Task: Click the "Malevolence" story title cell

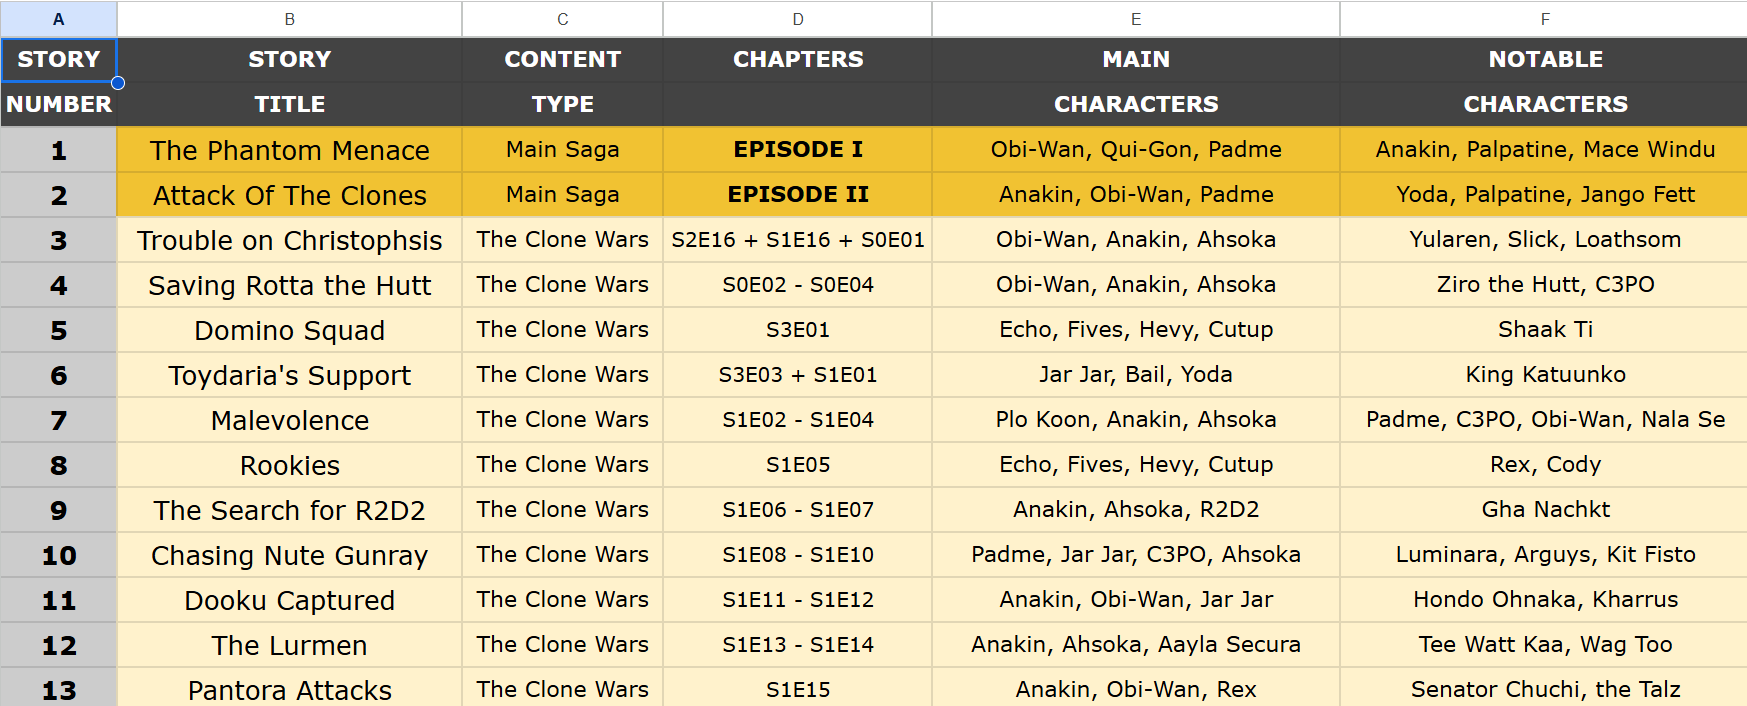Action: coord(289,420)
